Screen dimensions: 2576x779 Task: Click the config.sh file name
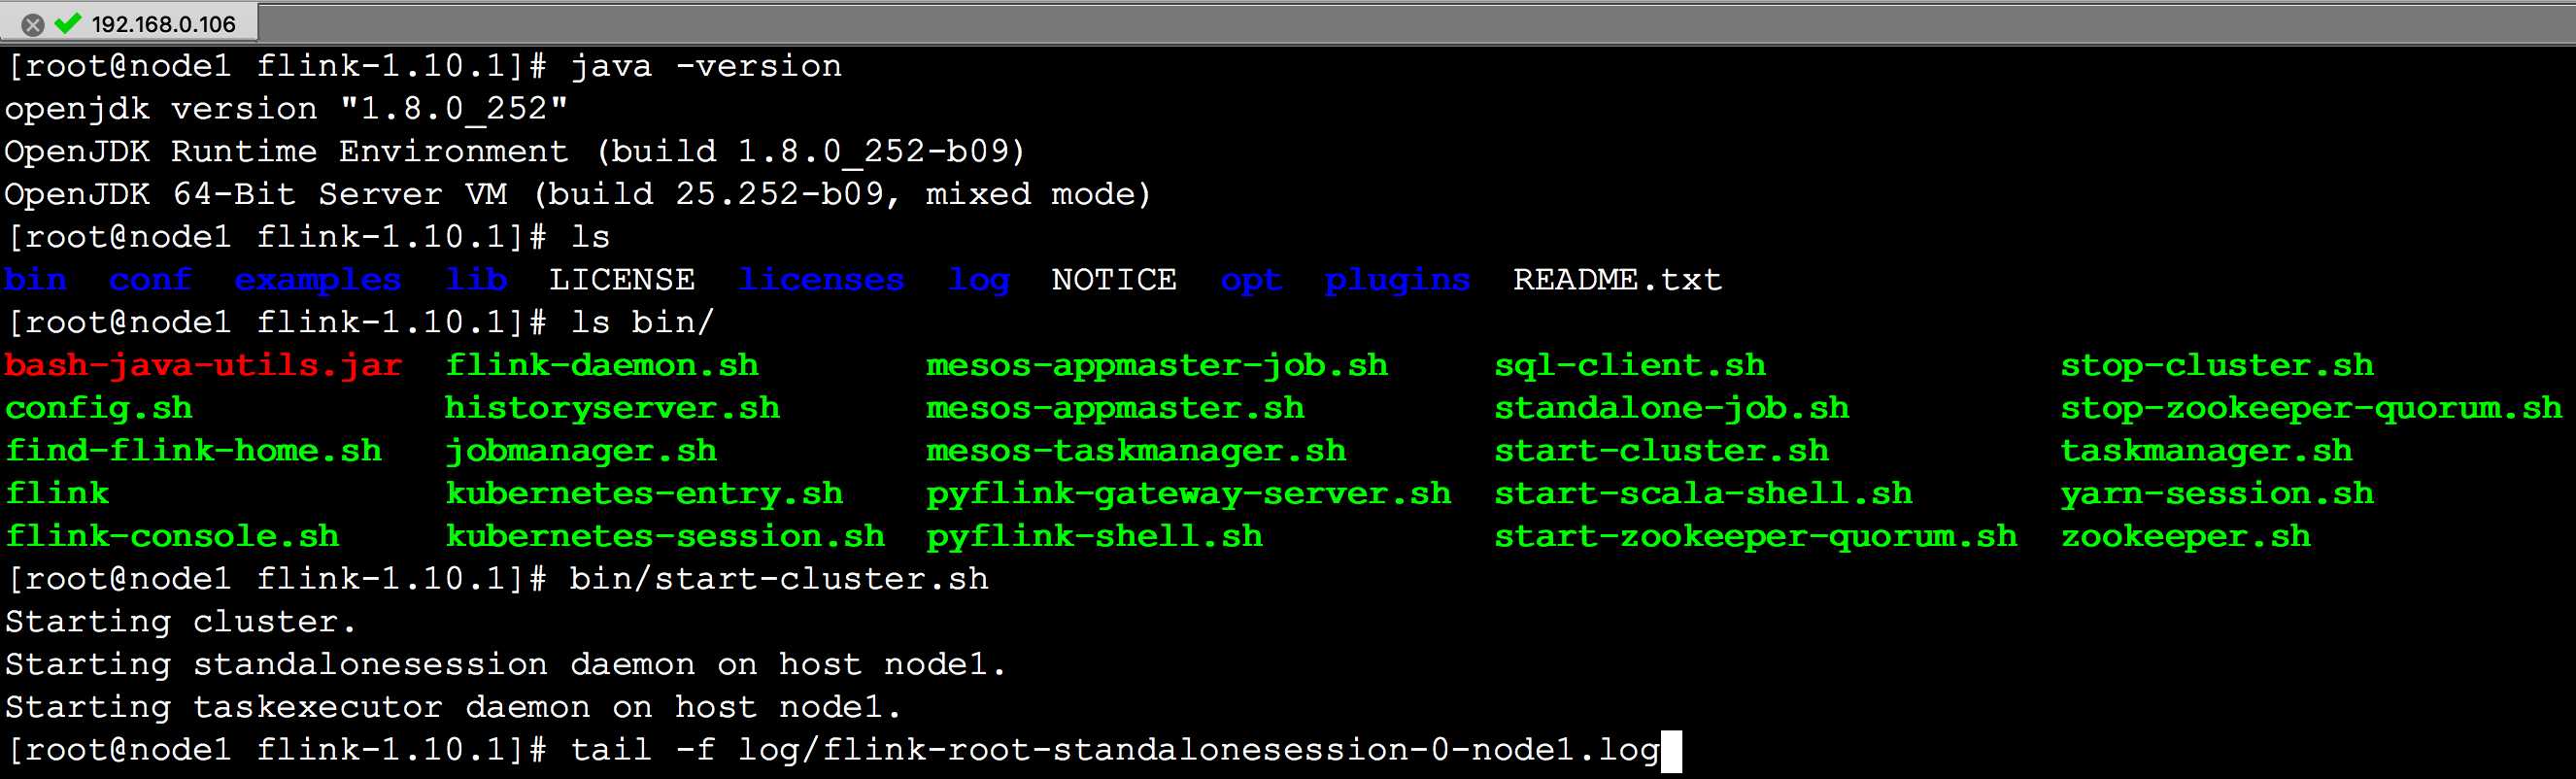[x=99, y=409]
